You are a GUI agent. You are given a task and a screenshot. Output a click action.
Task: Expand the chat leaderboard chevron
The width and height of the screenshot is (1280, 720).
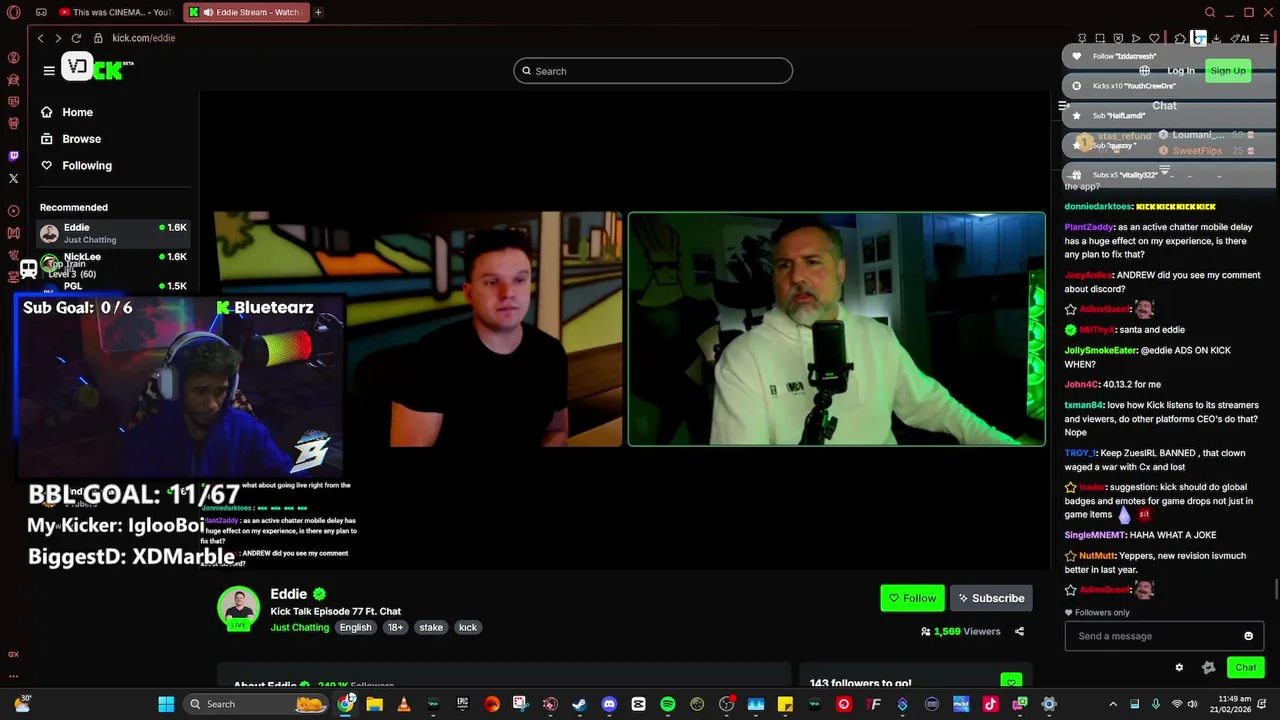pyautogui.click(x=1164, y=171)
